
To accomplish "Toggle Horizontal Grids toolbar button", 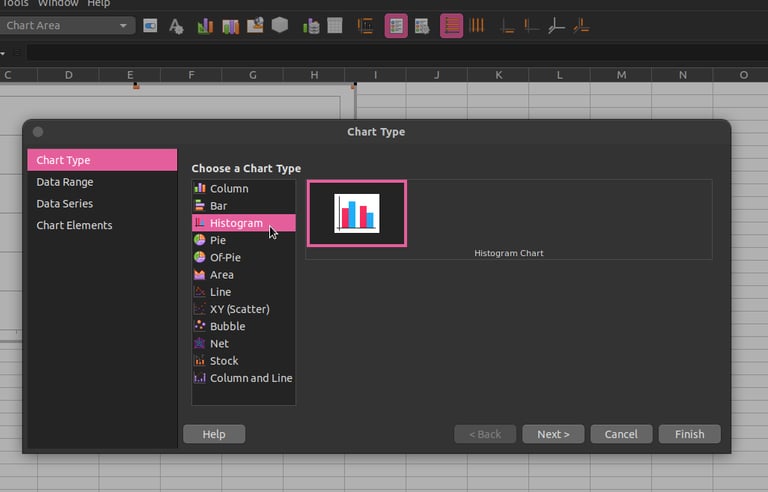I will (451, 25).
